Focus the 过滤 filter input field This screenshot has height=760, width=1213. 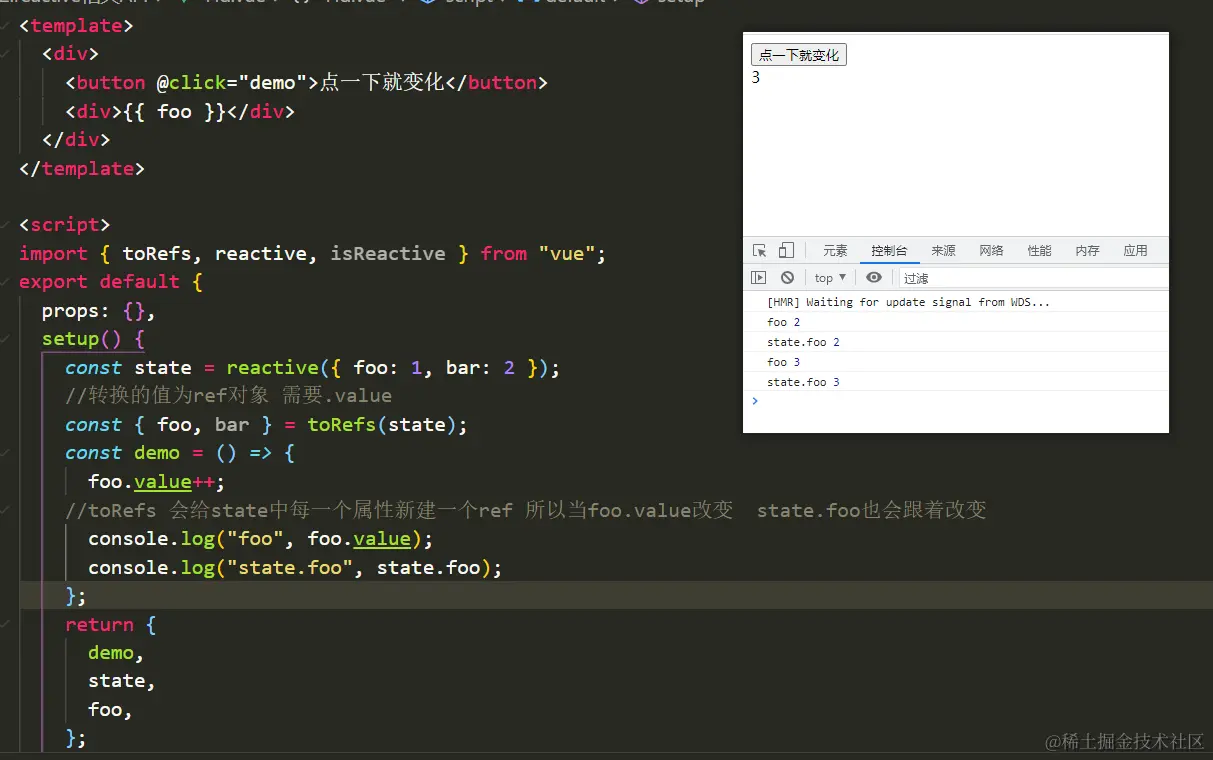click(1033, 278)
